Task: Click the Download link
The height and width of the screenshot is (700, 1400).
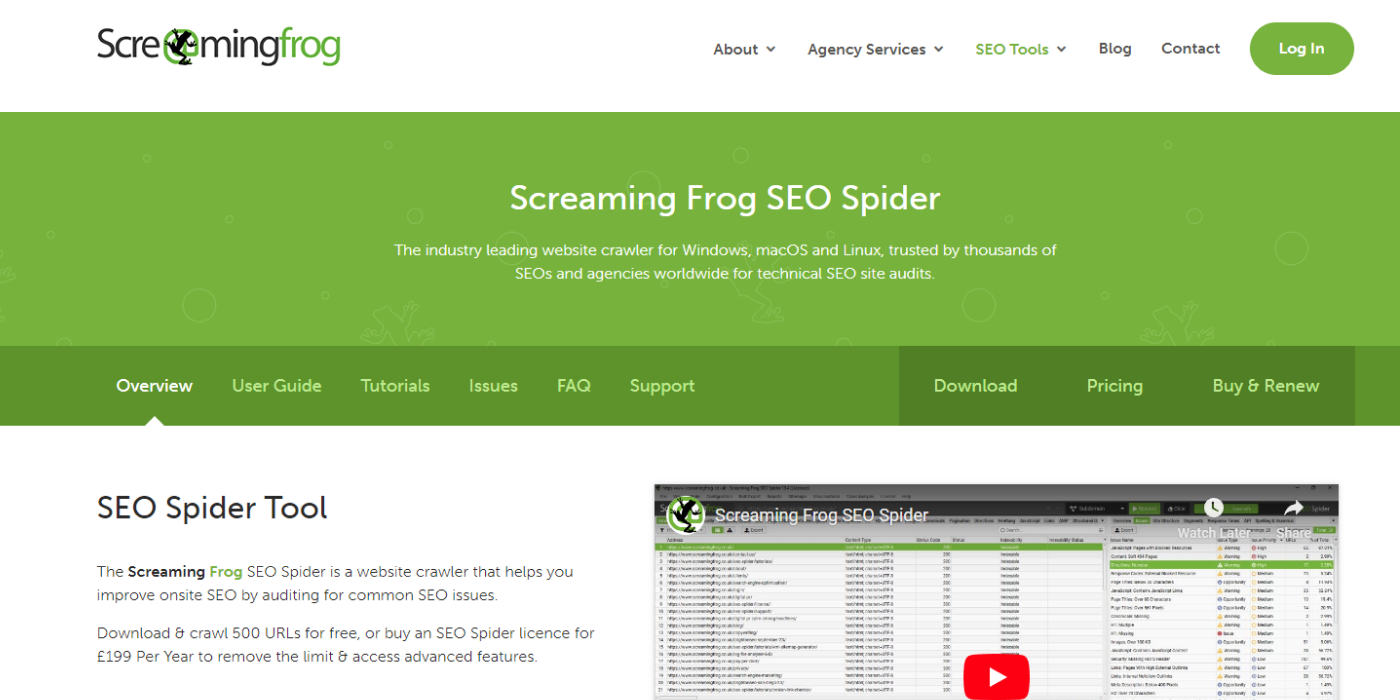Action: [975, 385]
